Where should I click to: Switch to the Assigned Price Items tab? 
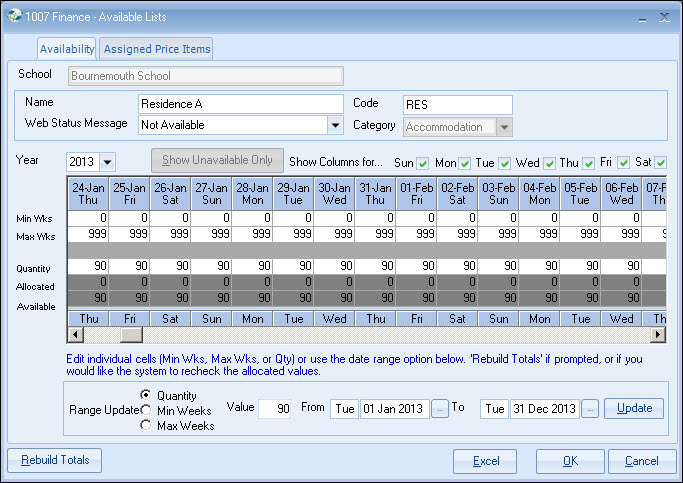(156, 49)
